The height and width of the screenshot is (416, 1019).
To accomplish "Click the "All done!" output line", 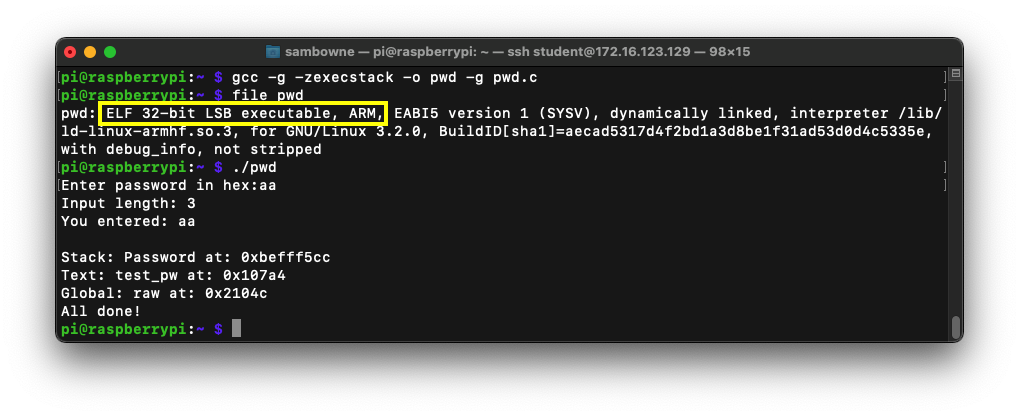I will click(x=101, y=311).
